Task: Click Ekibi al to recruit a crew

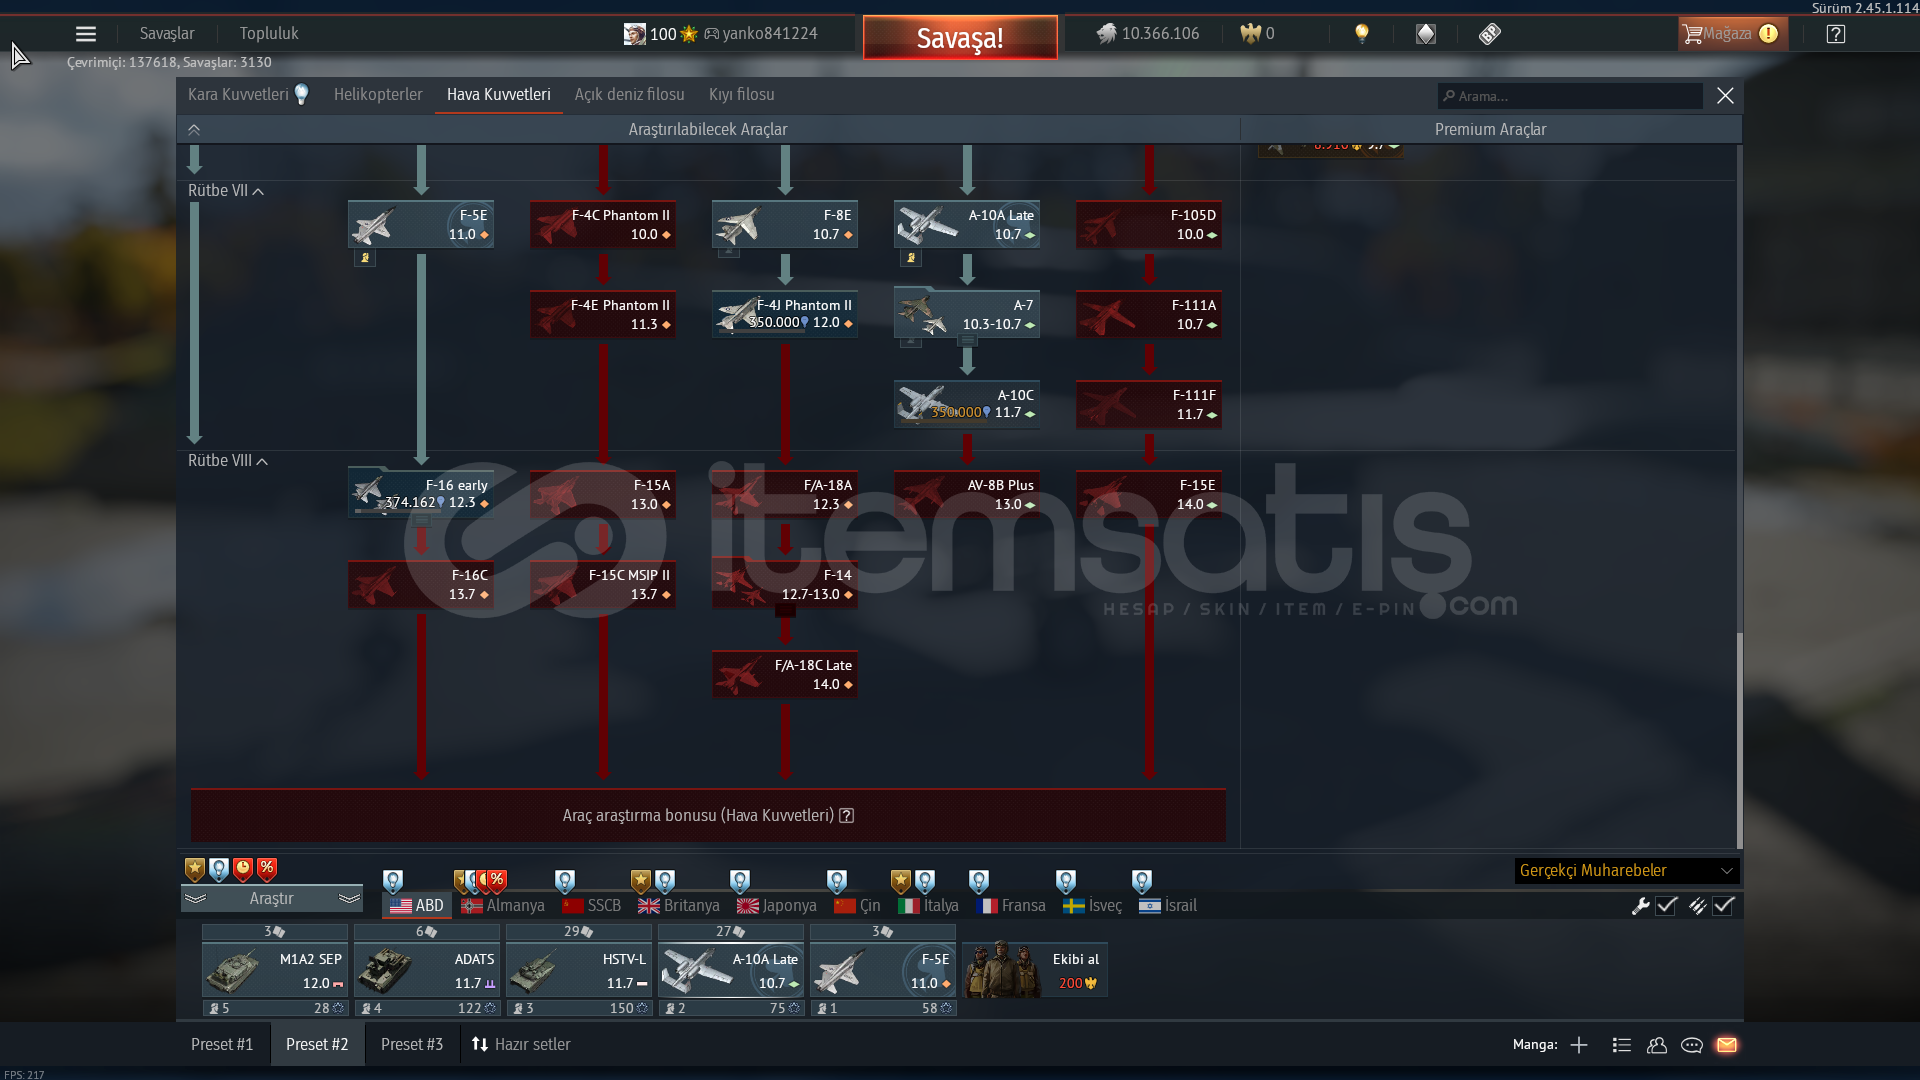Action: pos(1035,970)
